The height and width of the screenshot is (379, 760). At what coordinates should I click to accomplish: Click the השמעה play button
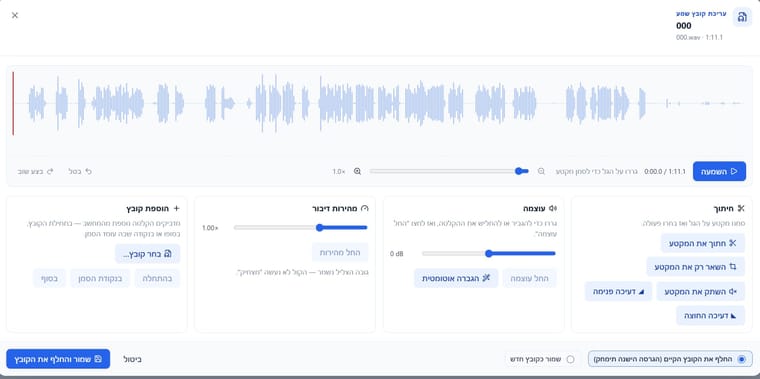(719, 171)
